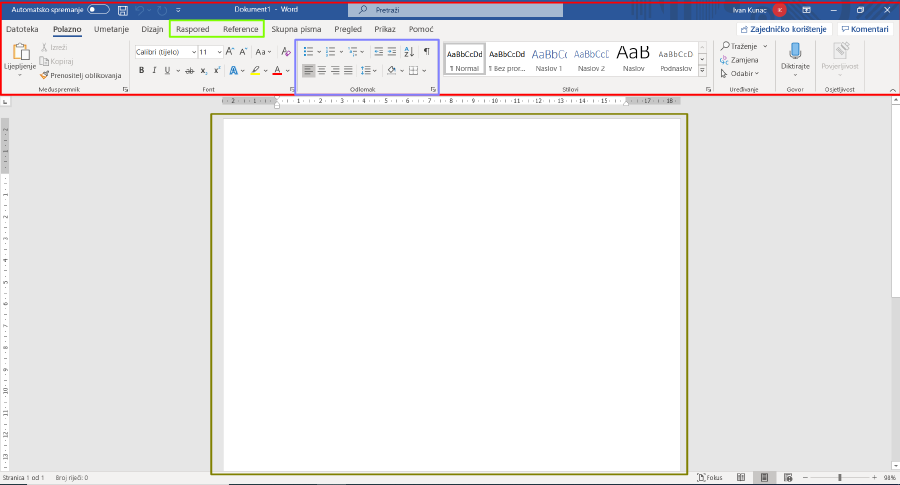The width and height of the screenshot is (900, 485).
Task: Center align the paragraph text
Action: [322, 71]
